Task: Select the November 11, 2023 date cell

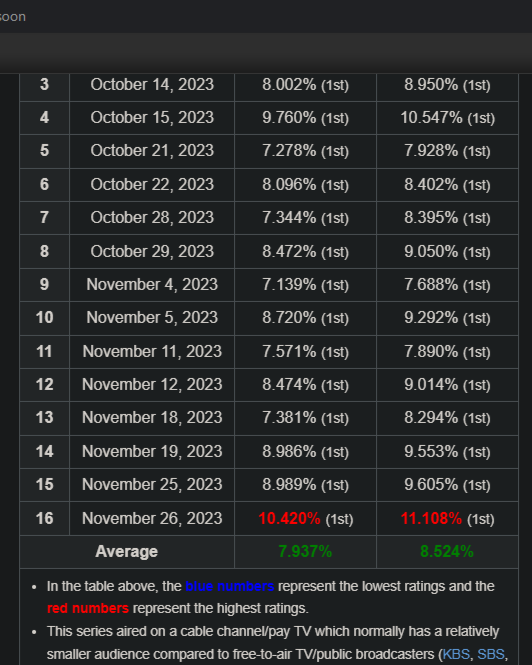Action: (x=152, y=352)
